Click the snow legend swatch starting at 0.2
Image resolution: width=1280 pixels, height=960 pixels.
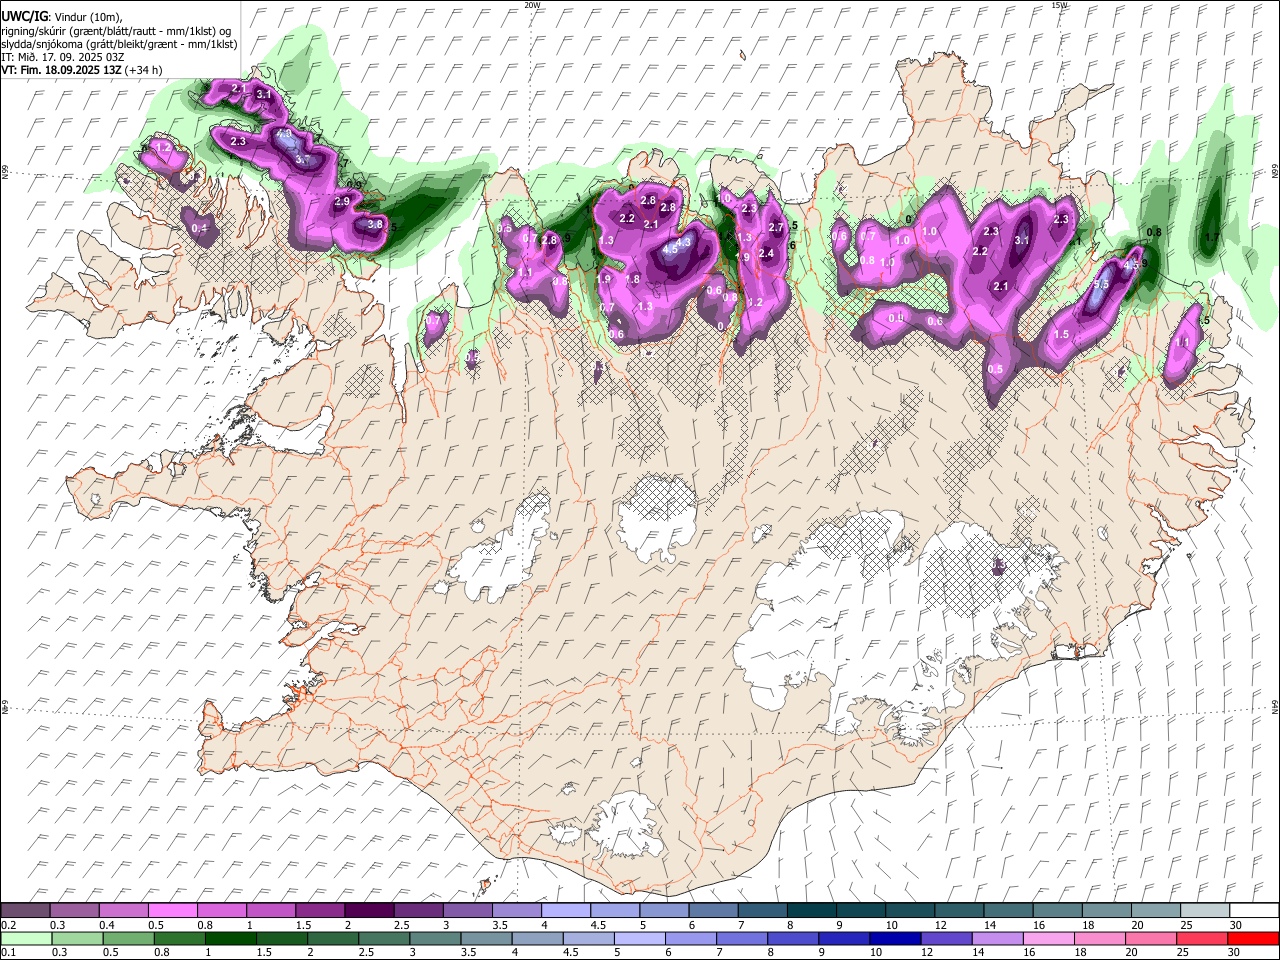(25, 910)
